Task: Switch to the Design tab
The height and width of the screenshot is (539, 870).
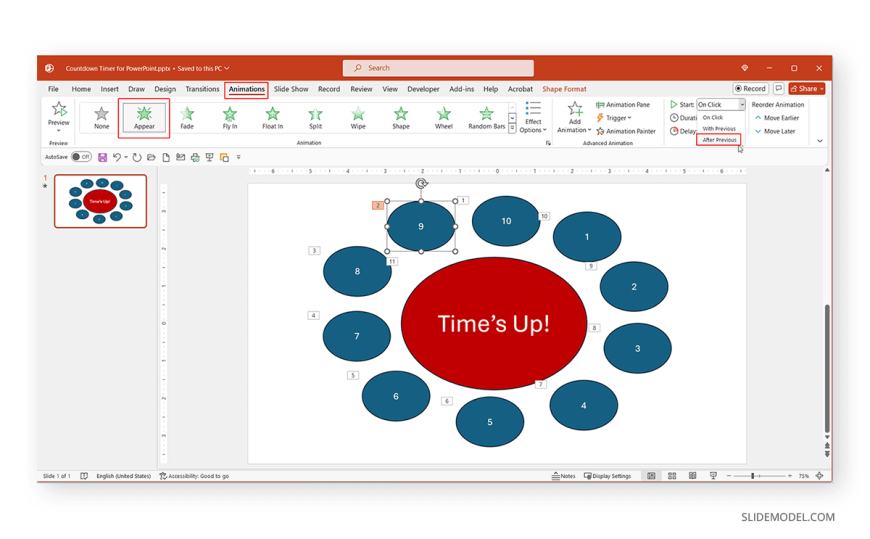Action: pyautogui.click(x=165, y=89)
